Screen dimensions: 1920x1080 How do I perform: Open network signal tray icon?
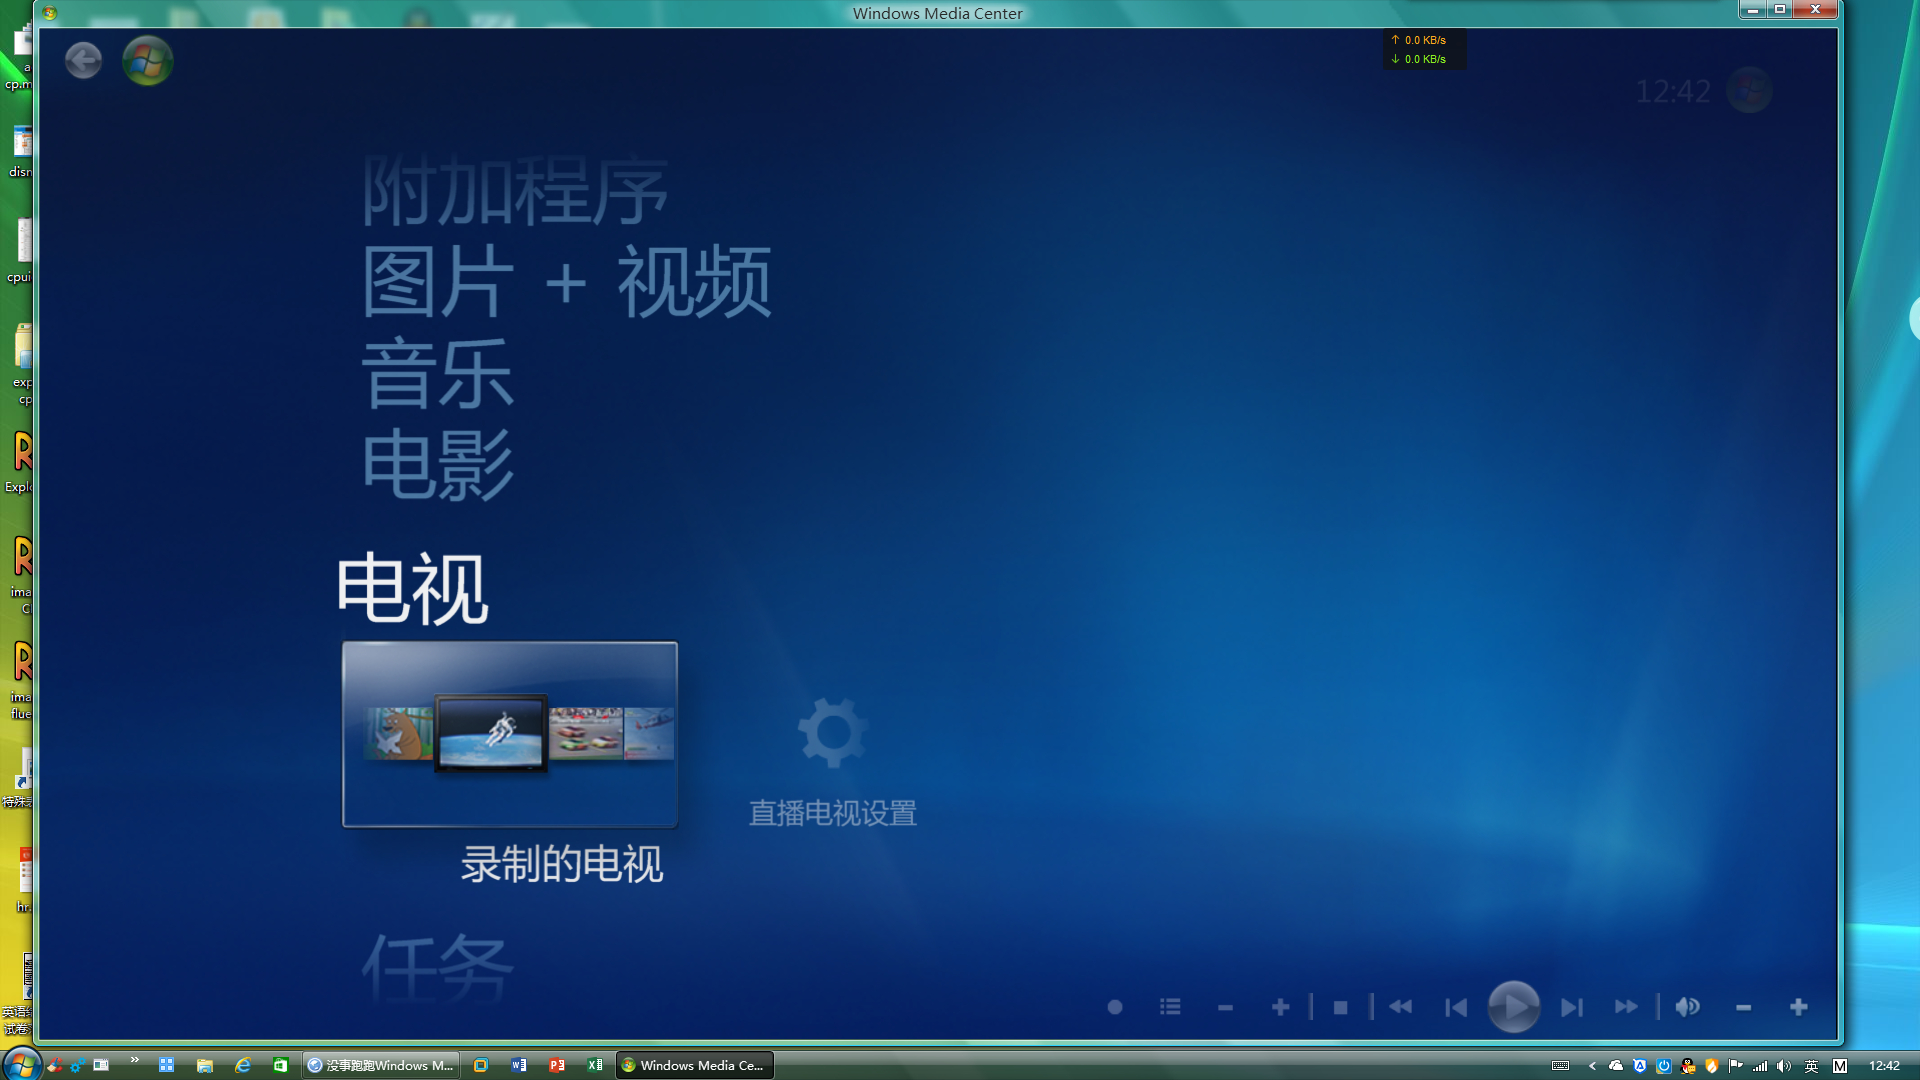1760,1066
